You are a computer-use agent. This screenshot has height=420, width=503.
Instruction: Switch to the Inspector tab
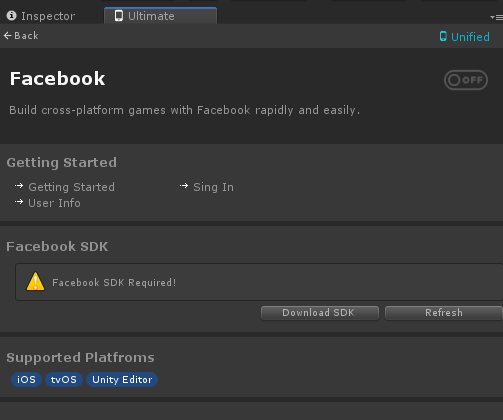tap(42, 16)
